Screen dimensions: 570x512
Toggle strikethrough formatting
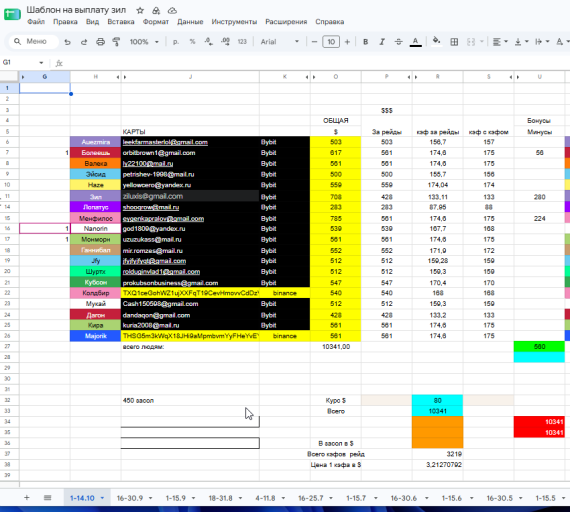[398, 42]
